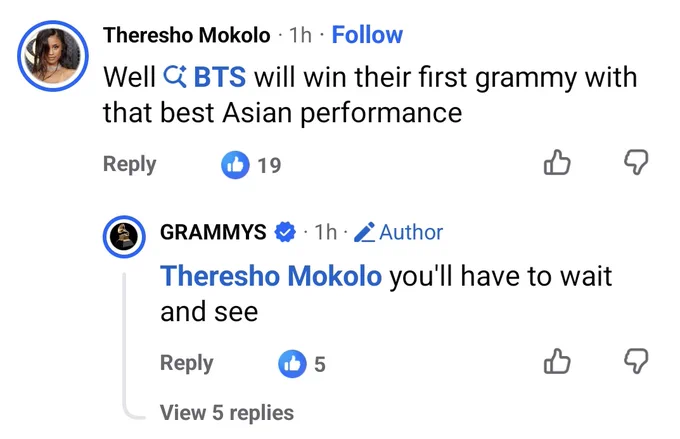
Task: Dislike the GRAMMYS reply with thumbs down
Action: [x=636, y=361]
